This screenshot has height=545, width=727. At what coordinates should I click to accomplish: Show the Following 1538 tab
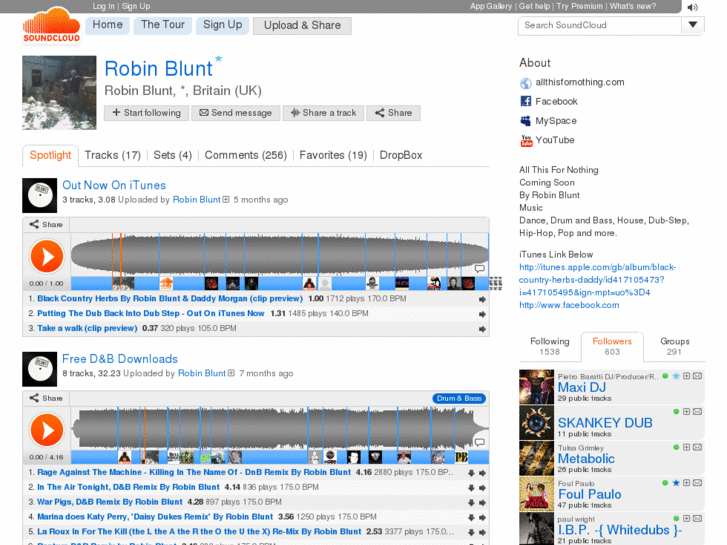point(549,346)
